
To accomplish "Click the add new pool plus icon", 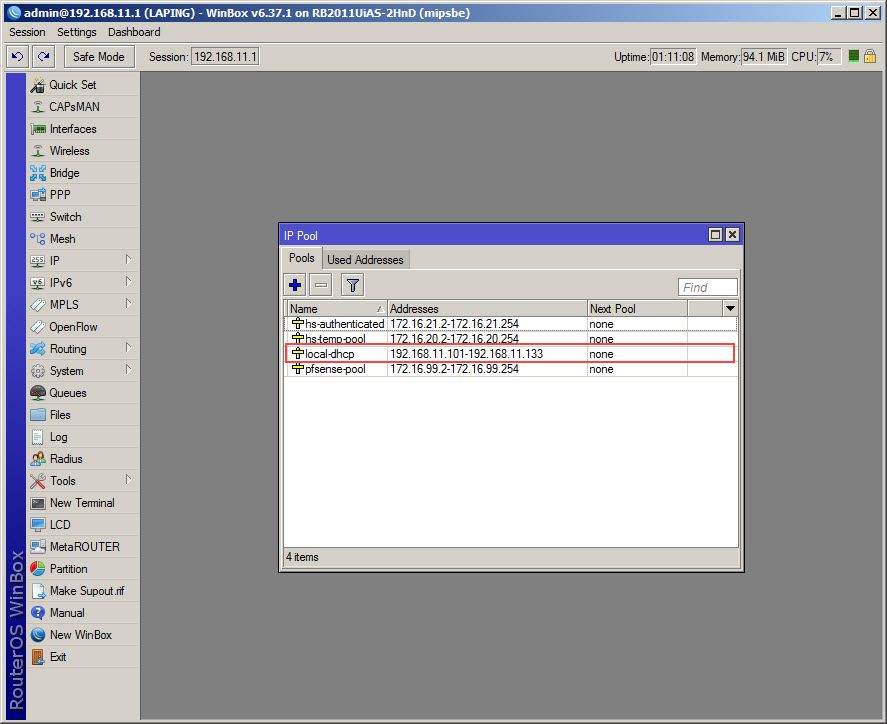I will point(295,286).
